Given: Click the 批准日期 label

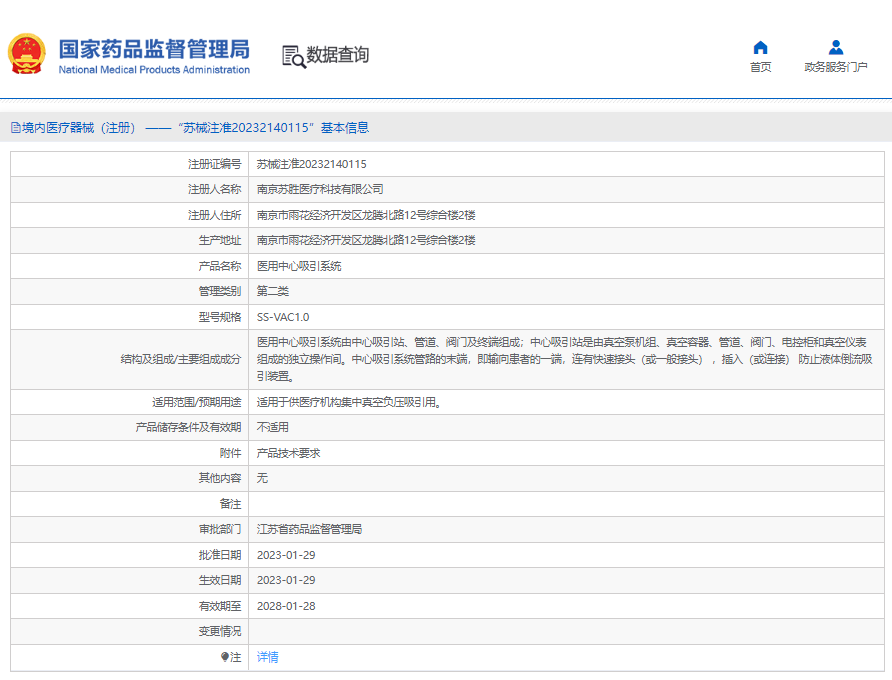Looking at the screenshot, I should 220,555.
